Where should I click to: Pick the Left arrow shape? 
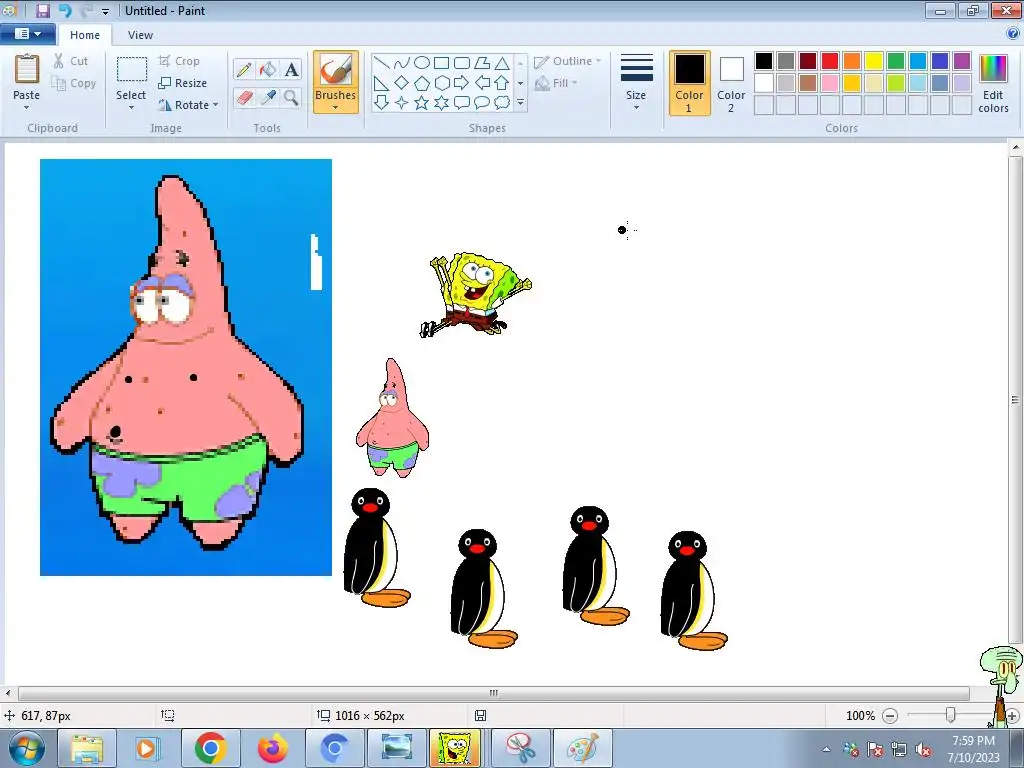tap(482, 83)
